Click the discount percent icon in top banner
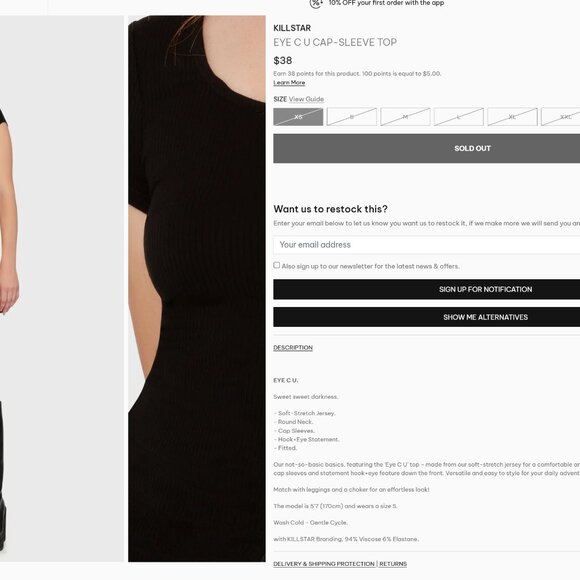The image size is (580, 580). pyautogui.click(x=316, y=3)
